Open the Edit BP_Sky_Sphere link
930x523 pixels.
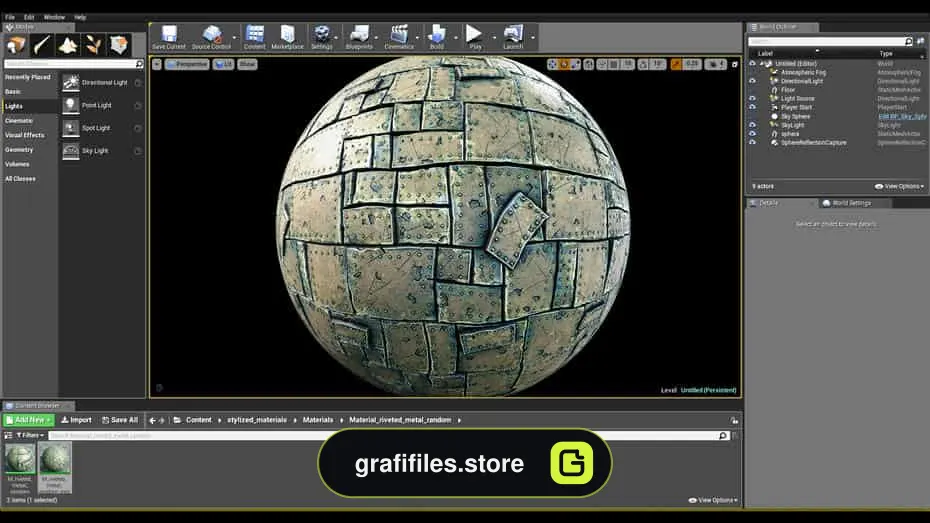(902, 116)
